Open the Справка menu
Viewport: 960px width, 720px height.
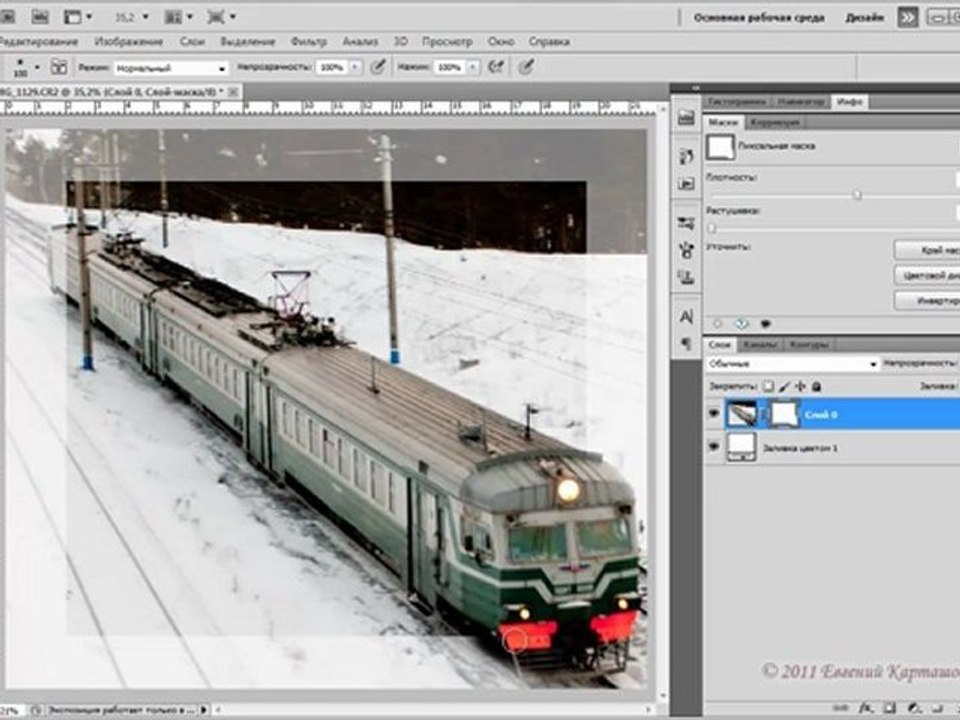coord(549,42)
